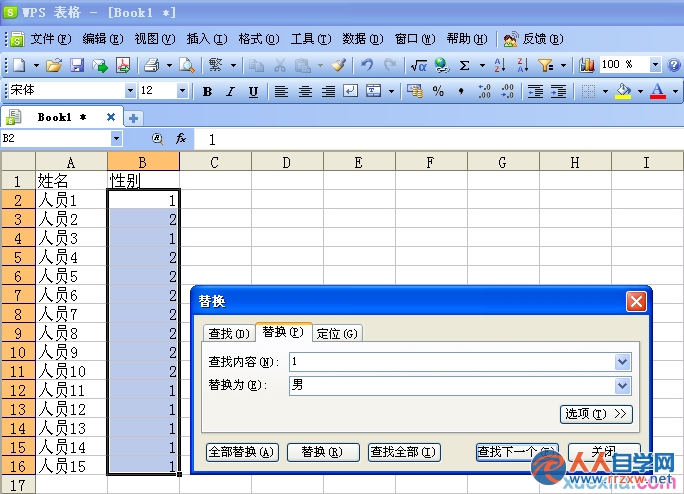Switch to 定位 tab in dialog

[x=337, y=333]
